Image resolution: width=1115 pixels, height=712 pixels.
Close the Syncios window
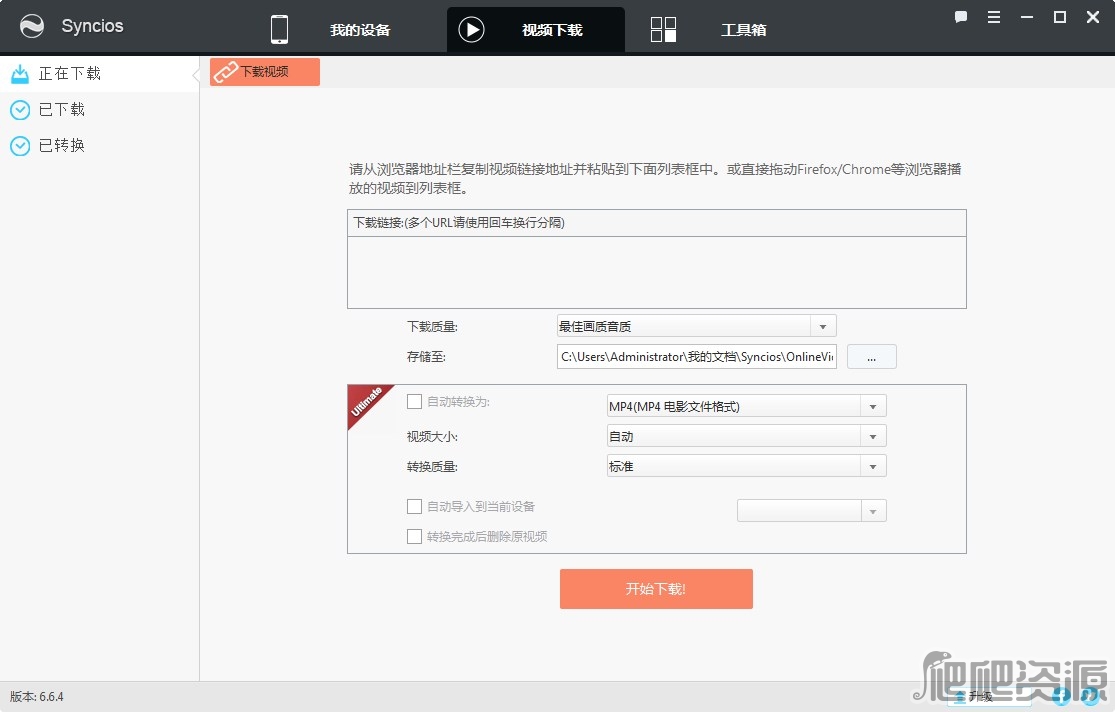point(1093,17)
